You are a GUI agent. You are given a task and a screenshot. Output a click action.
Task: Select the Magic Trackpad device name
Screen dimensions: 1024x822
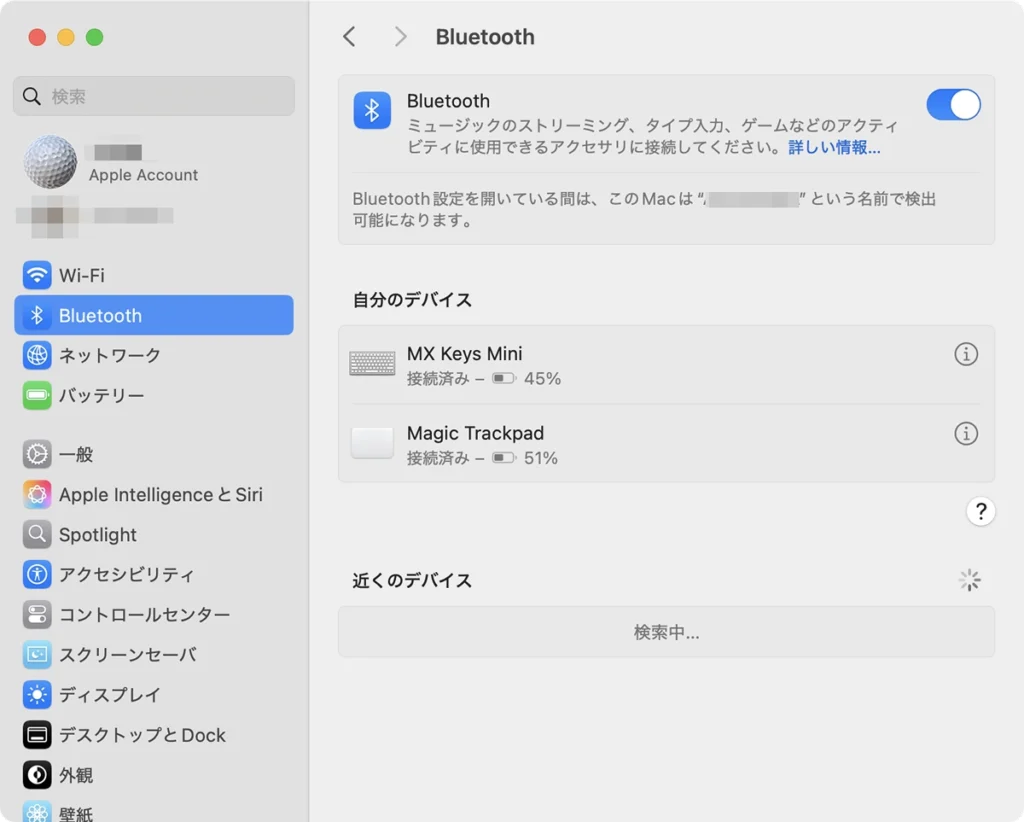point(475,433)
